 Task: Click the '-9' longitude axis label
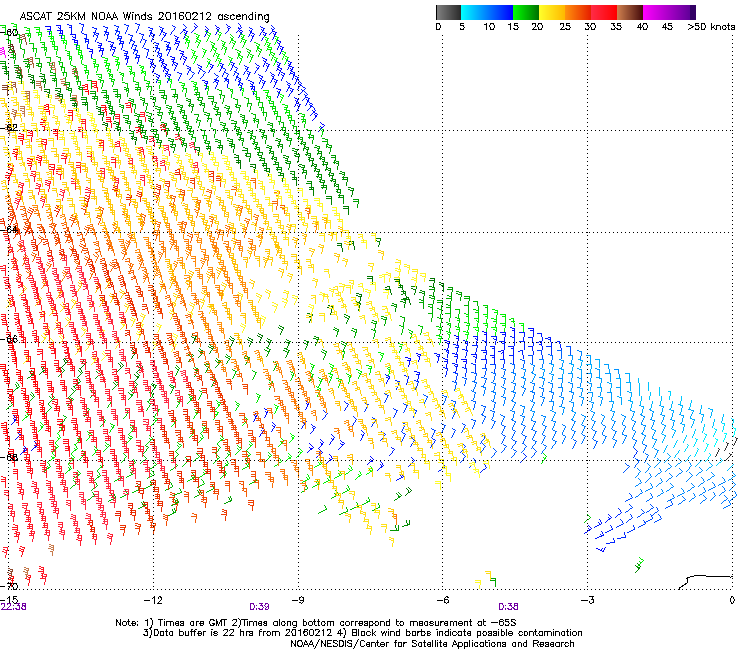(x=297, y=600)
